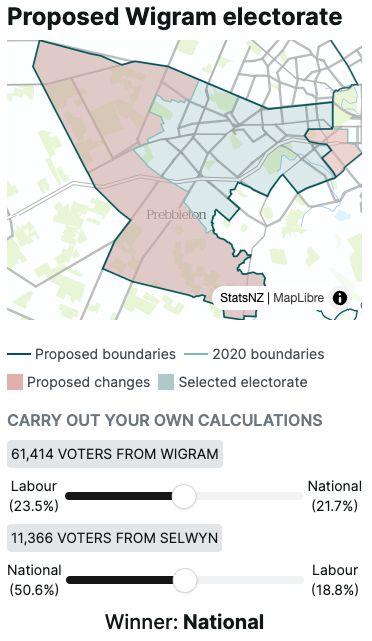Viewport: 372px width, 641px height.
Task: Click the Labour 23.5% label for Wigram
Action: click(34, 496)
